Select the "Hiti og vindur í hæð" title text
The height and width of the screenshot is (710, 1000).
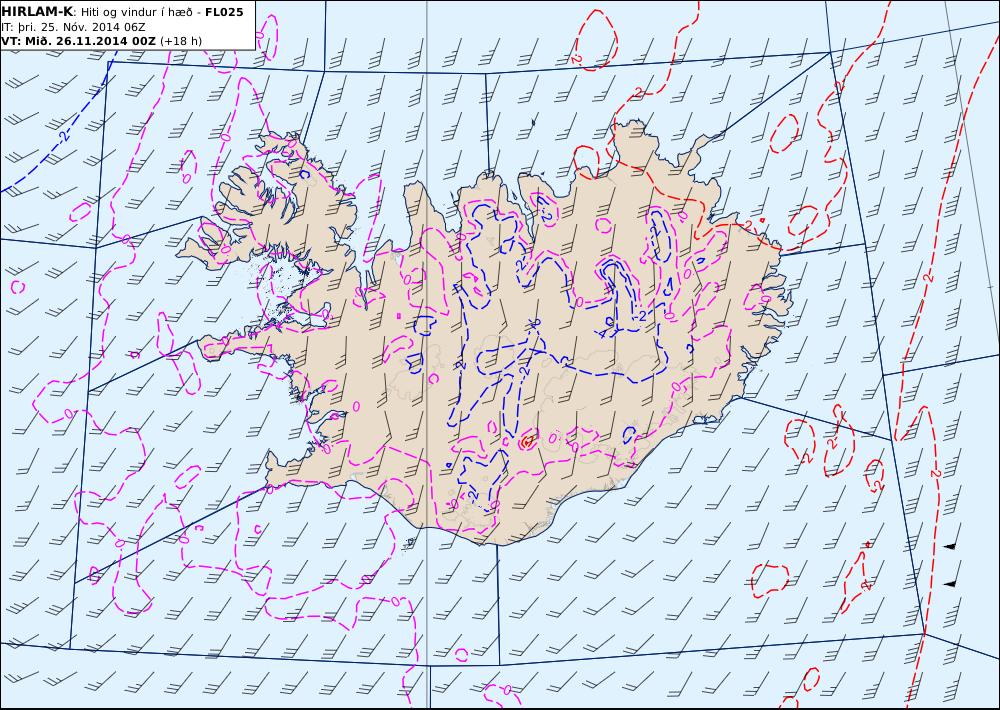135,12
